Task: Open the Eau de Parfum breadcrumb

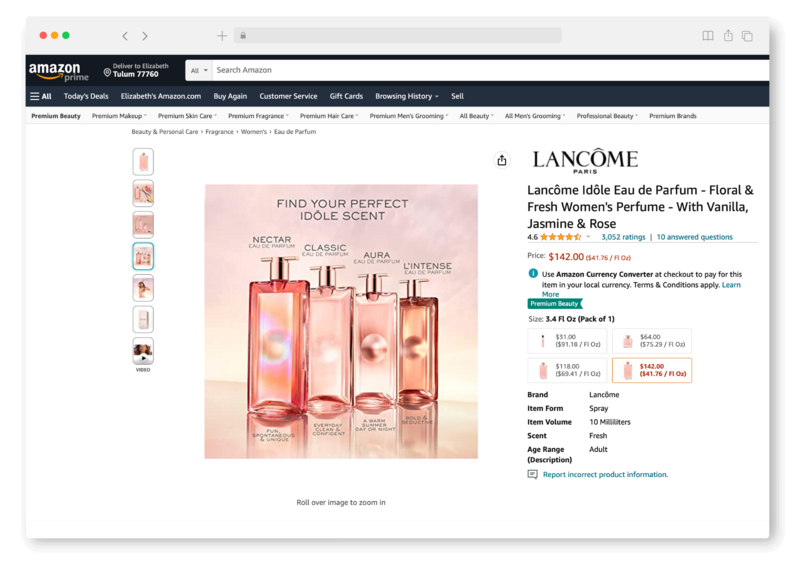Action: coord(295,132)
